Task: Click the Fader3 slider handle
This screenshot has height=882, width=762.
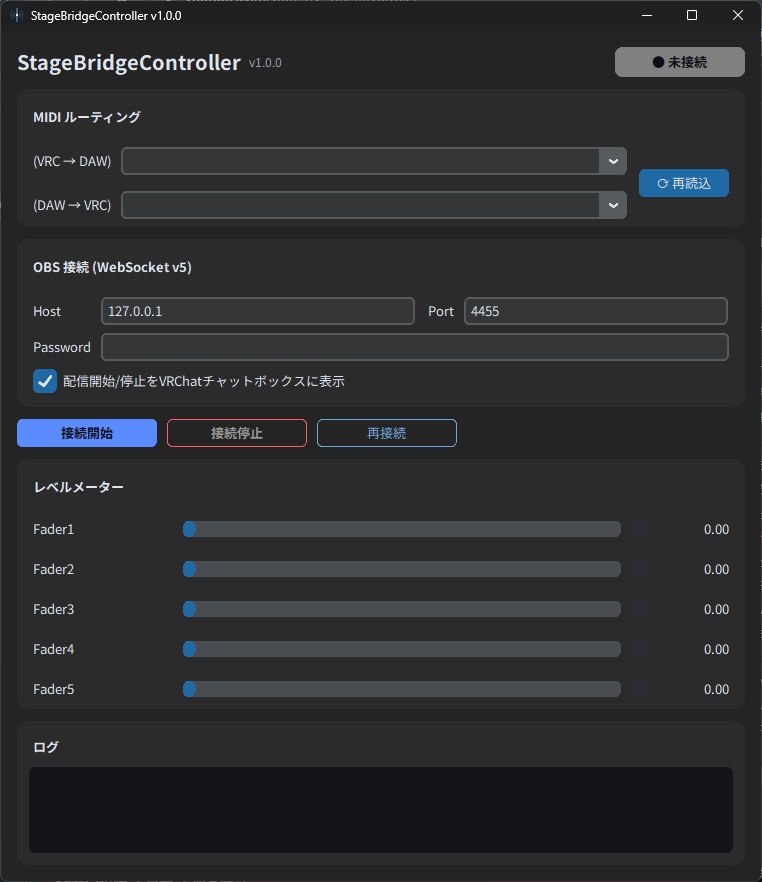Action: [190, 609]
